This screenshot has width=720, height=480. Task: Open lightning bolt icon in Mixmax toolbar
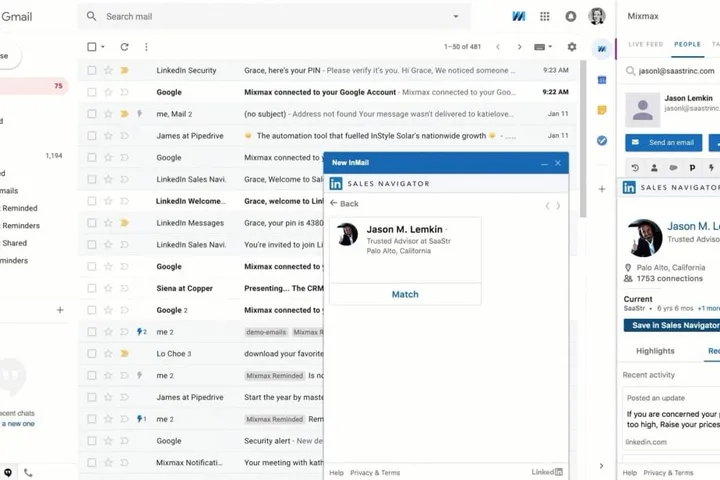click(711, 168)
